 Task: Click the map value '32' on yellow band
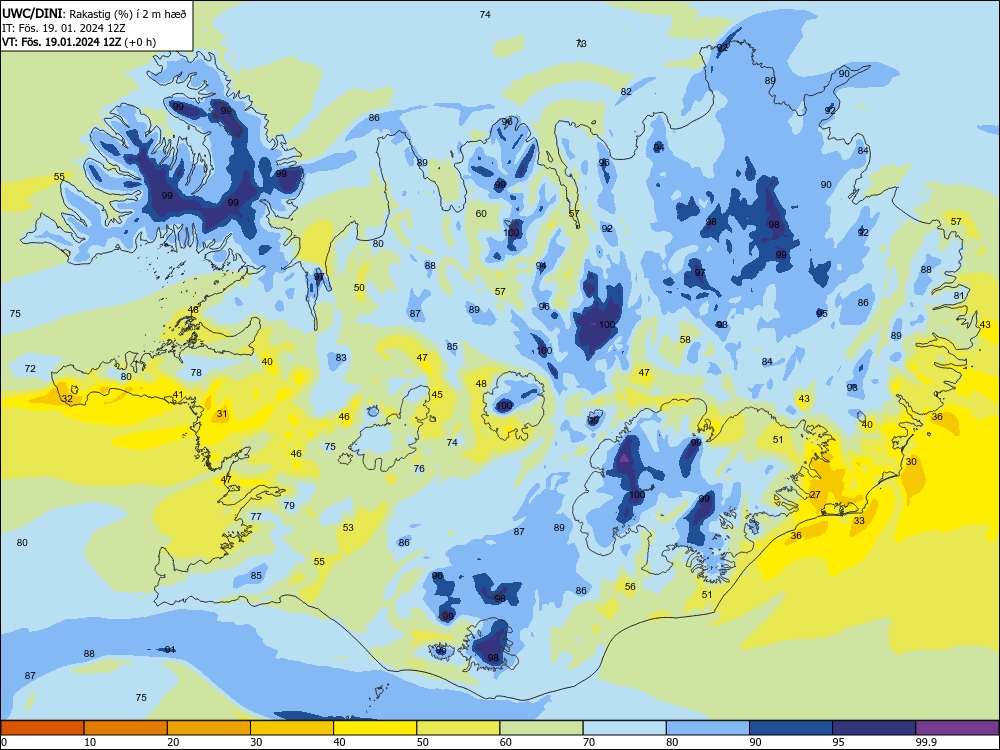tap(67, 399)
